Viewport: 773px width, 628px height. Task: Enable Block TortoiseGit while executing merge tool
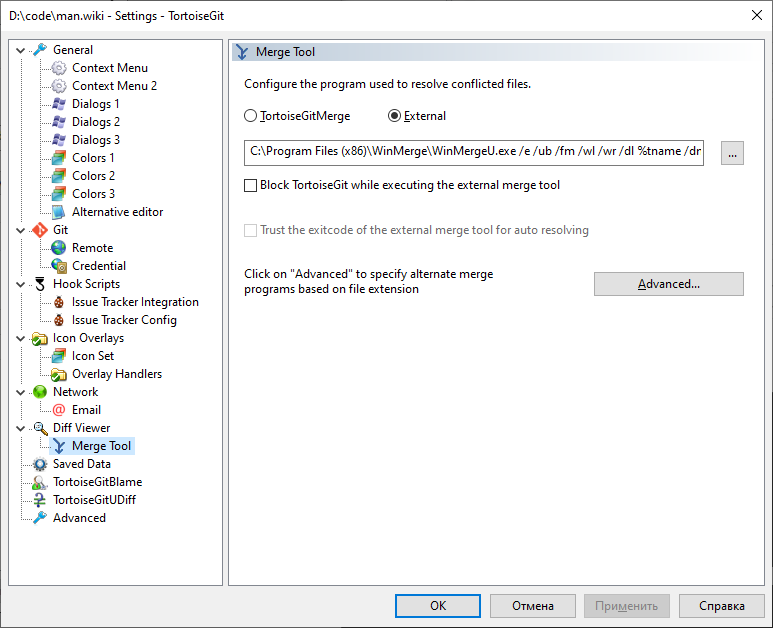pyautogui.click(x=251, y=185)
